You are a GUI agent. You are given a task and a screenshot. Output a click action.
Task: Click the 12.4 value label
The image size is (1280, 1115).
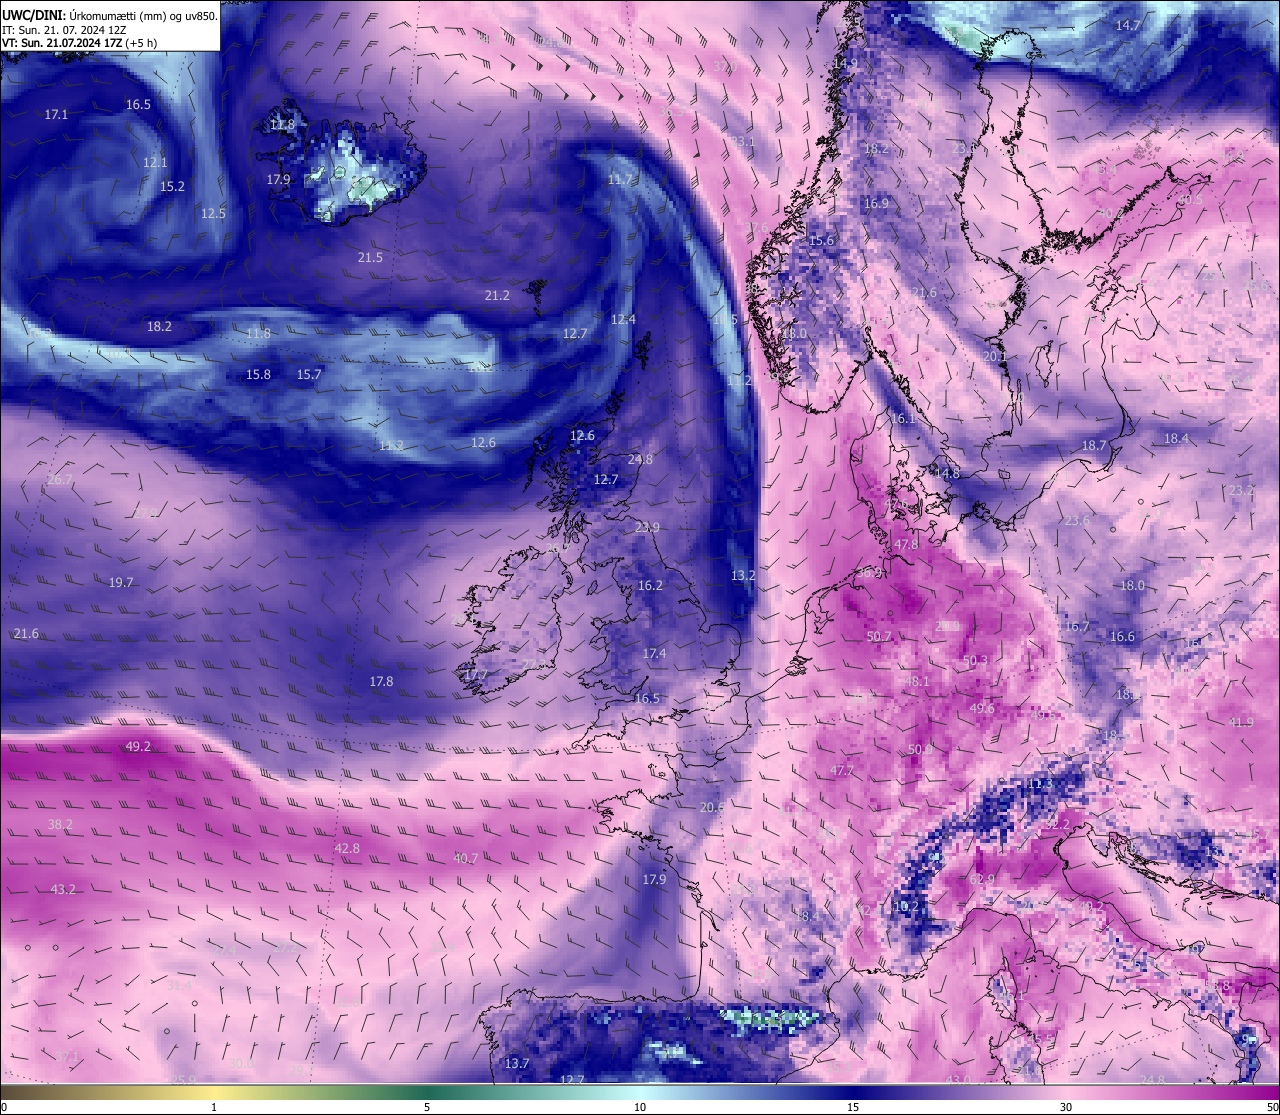623,319
